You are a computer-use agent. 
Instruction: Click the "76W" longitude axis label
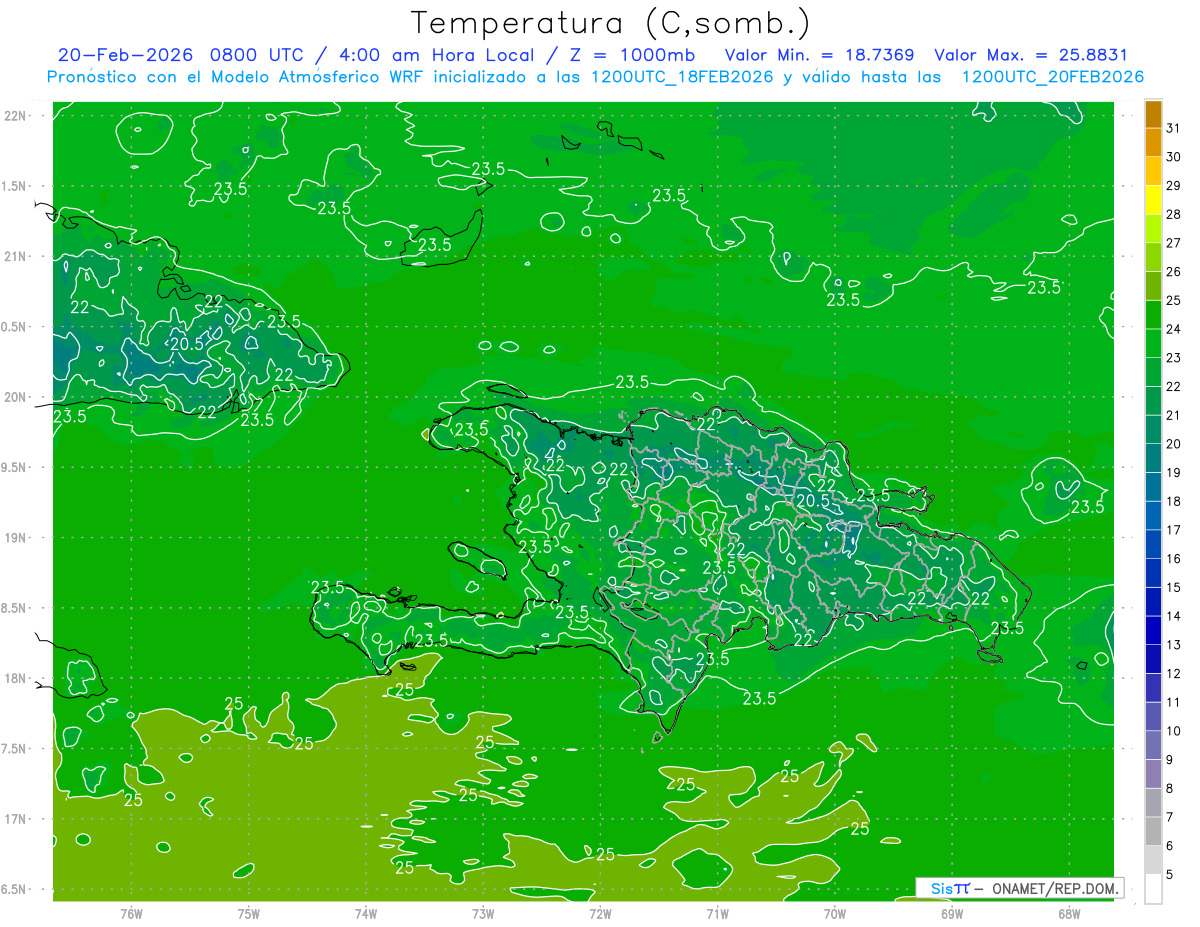(x=131, y=914)
